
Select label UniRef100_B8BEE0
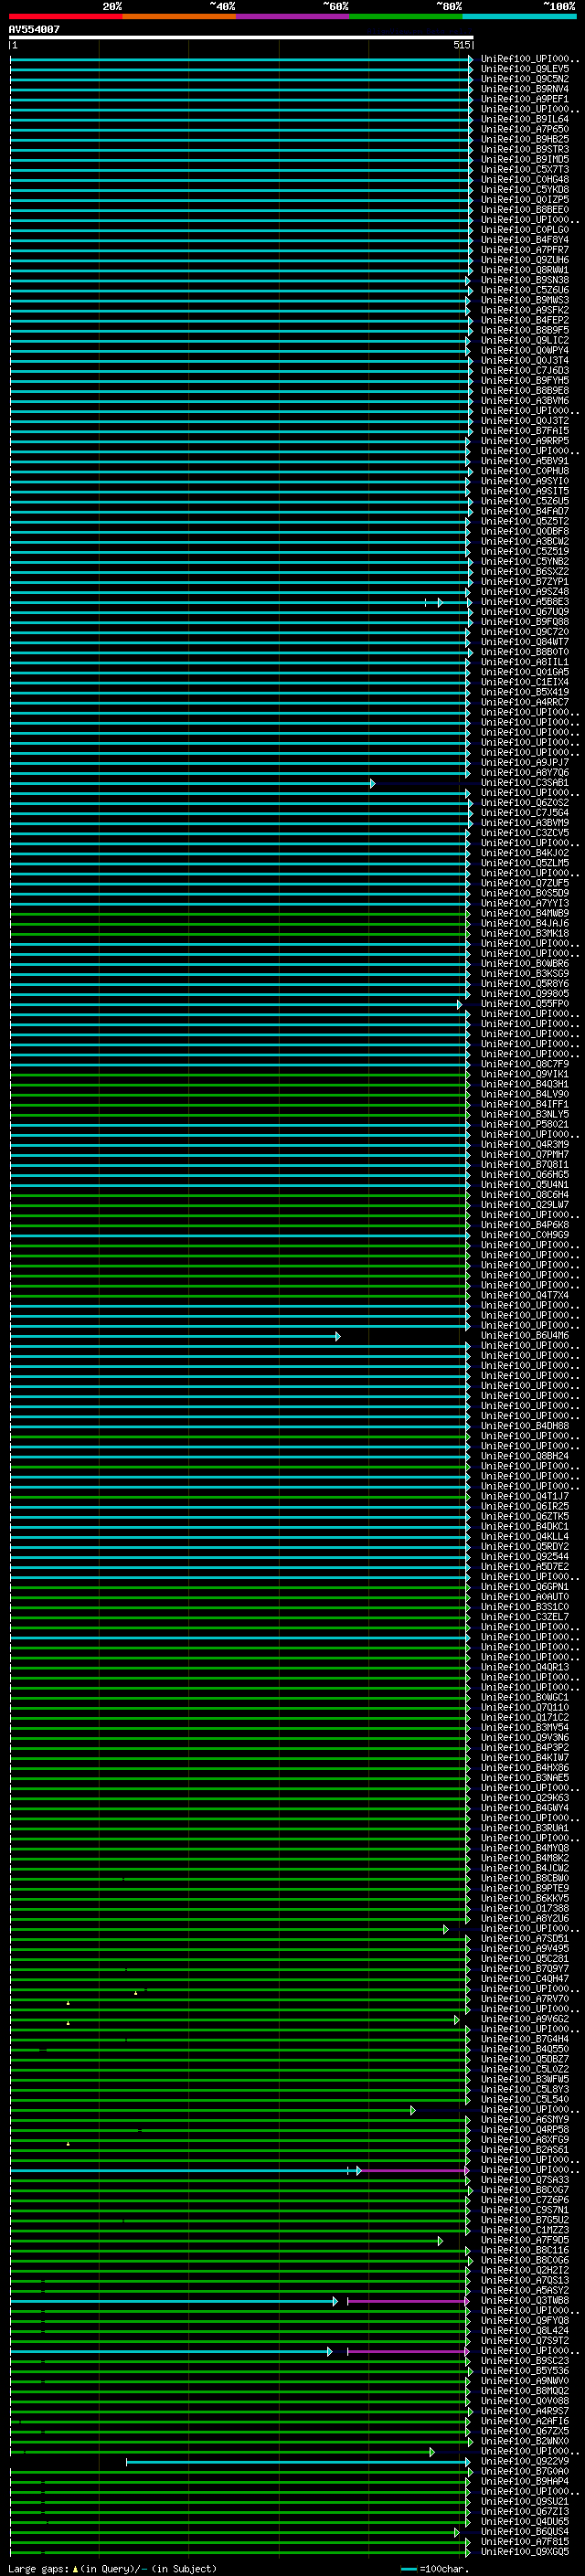524,209
